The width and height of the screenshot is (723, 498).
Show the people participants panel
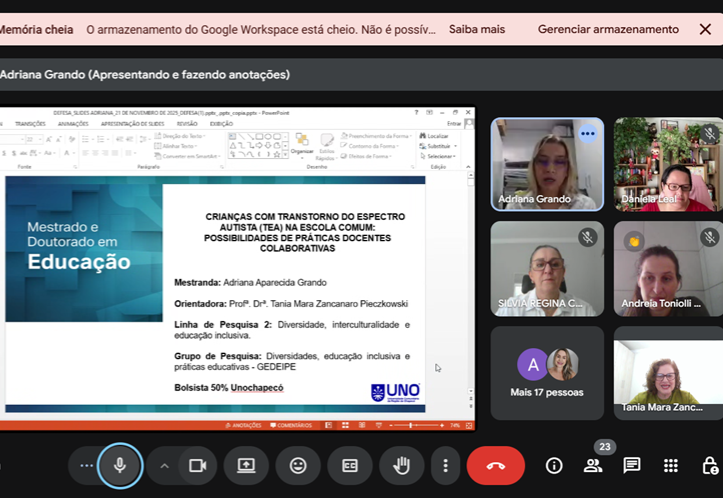(593, 465)
